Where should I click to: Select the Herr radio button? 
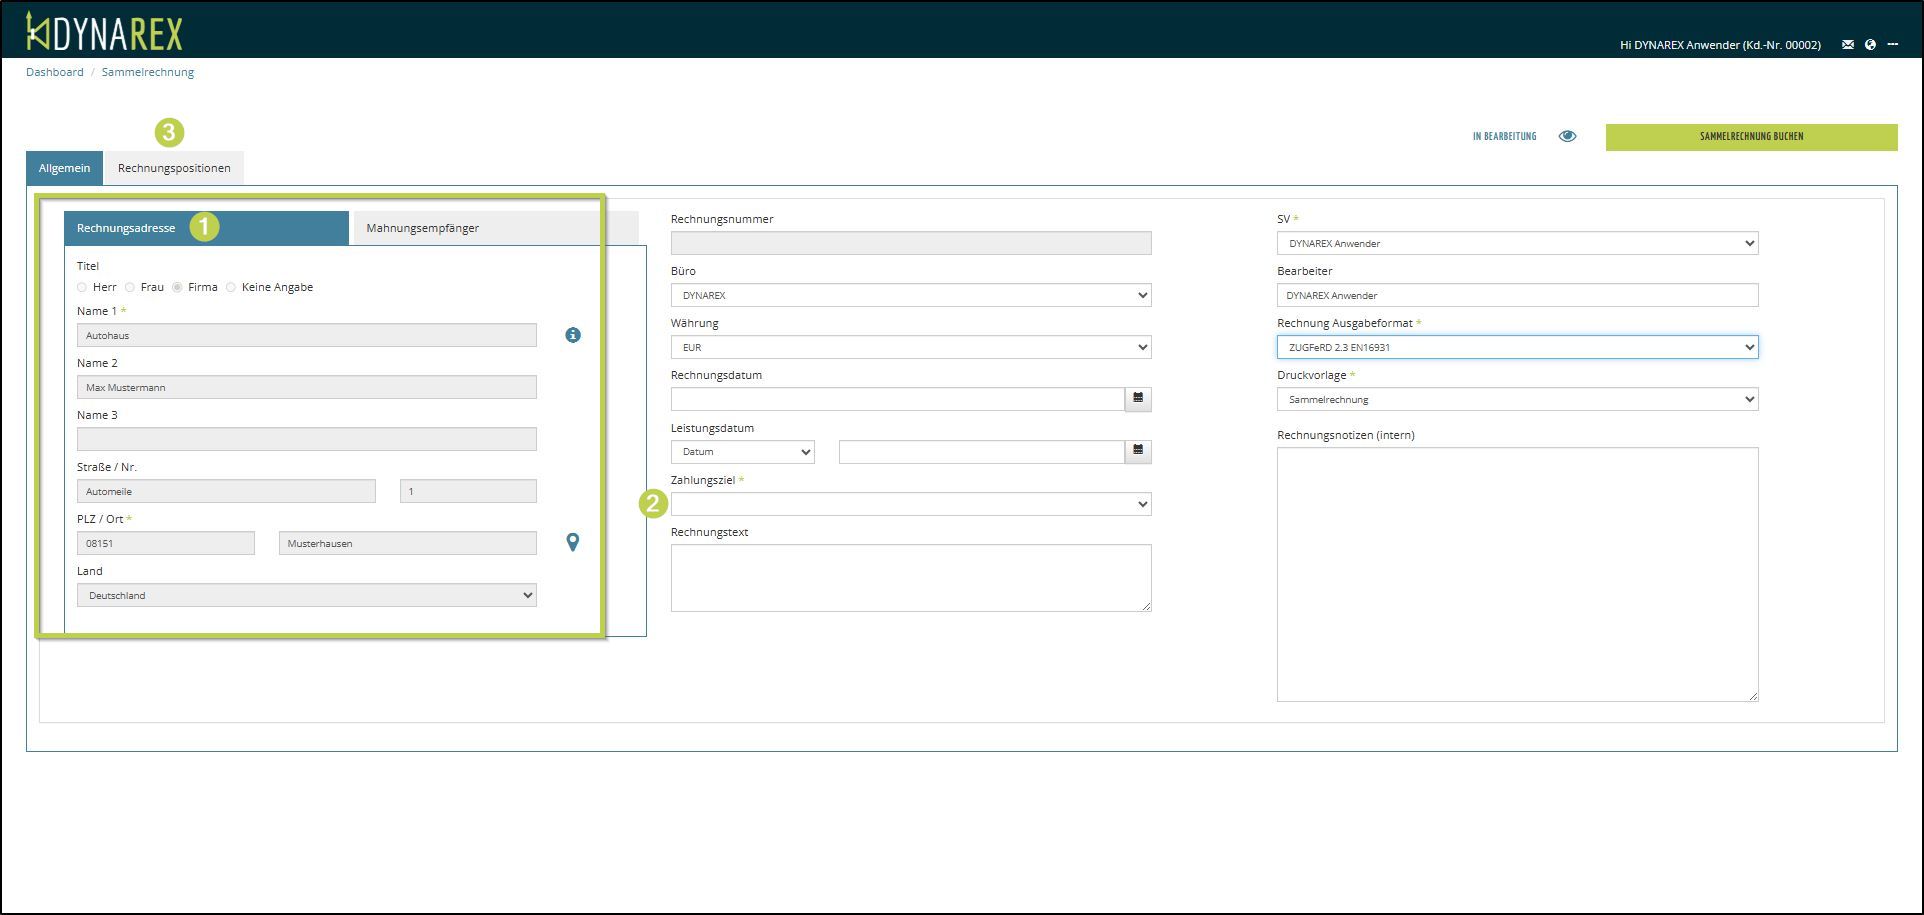click(82, 288)
